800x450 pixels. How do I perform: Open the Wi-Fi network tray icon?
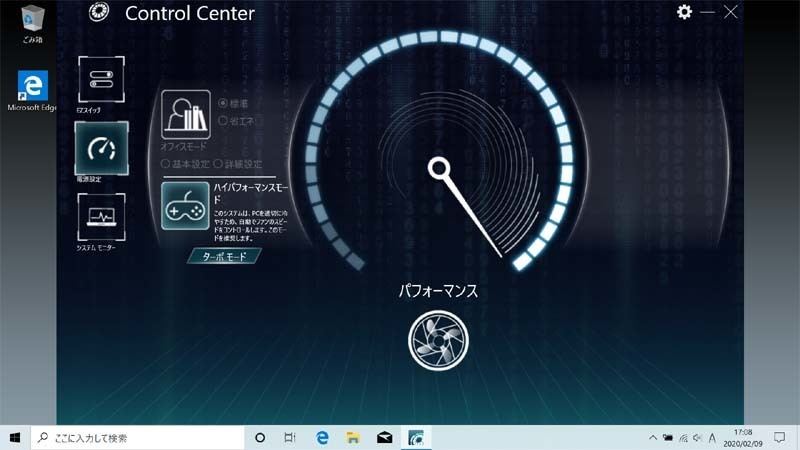click(683, 438)
